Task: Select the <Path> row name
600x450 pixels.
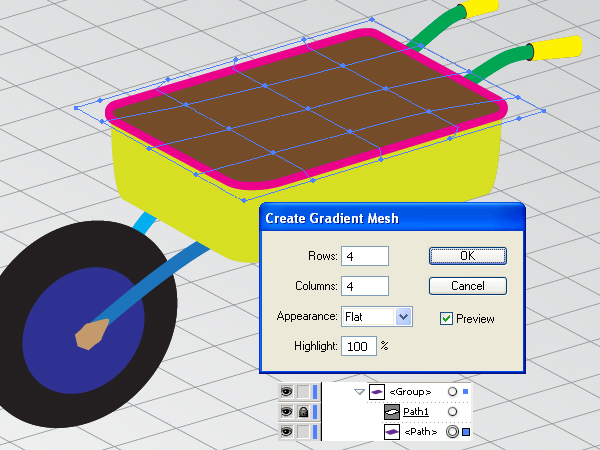Action: 421,432
